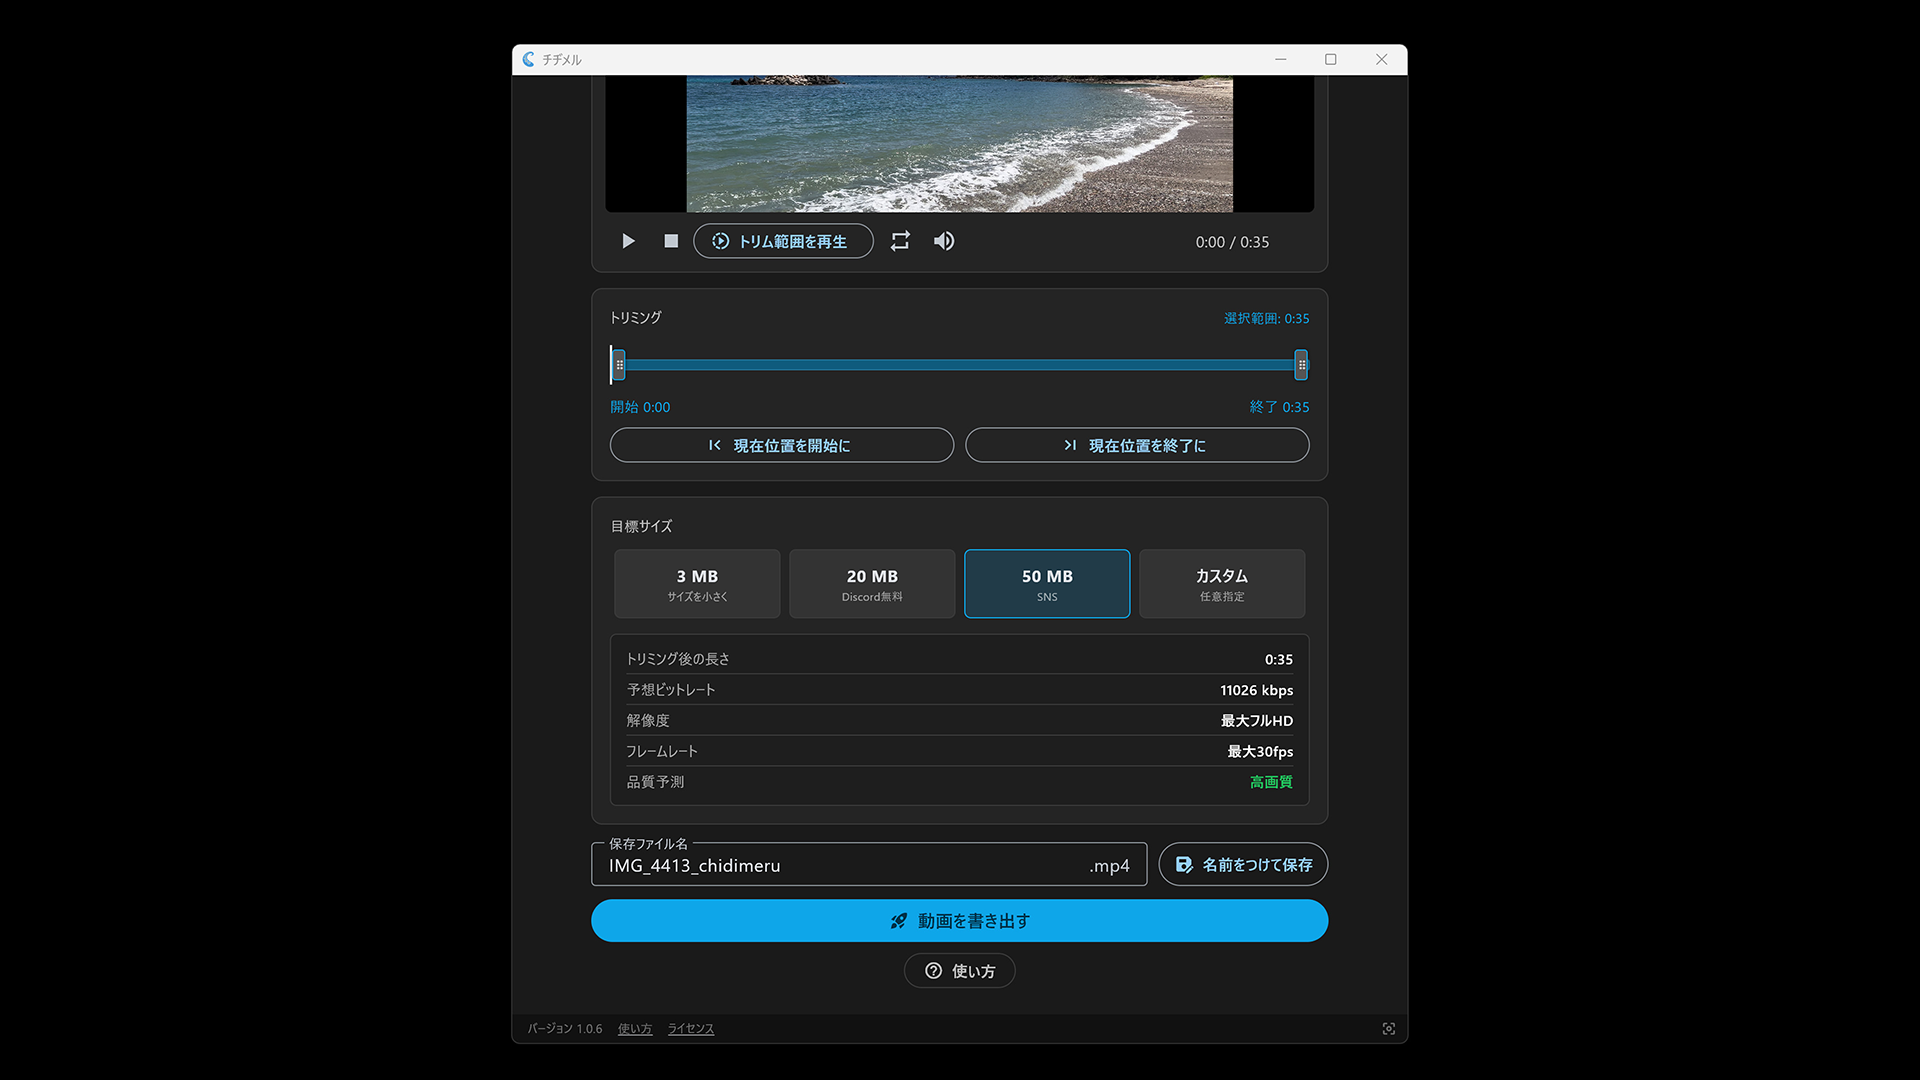Click トリム範囲を再生 button
The width and height of the screenshot is (1920, 1080).
click(783, 241)
